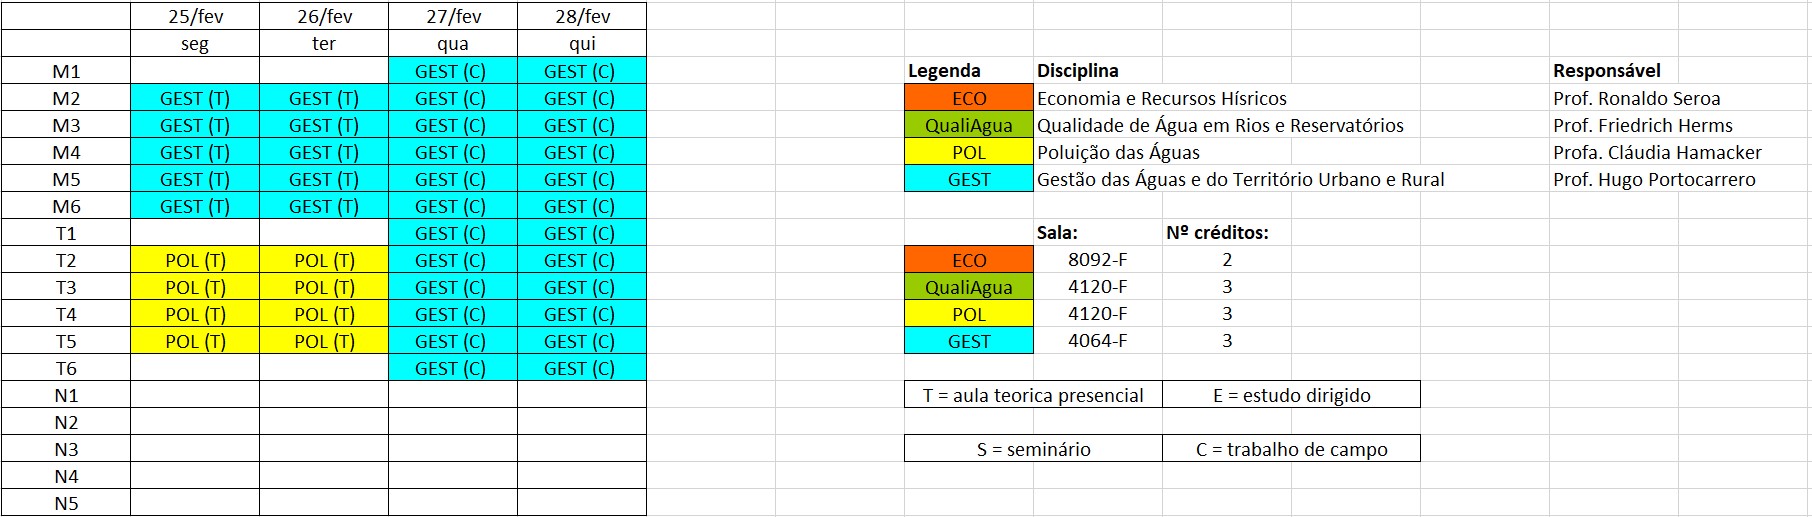Select the N5 row label cell

point(66,503)
